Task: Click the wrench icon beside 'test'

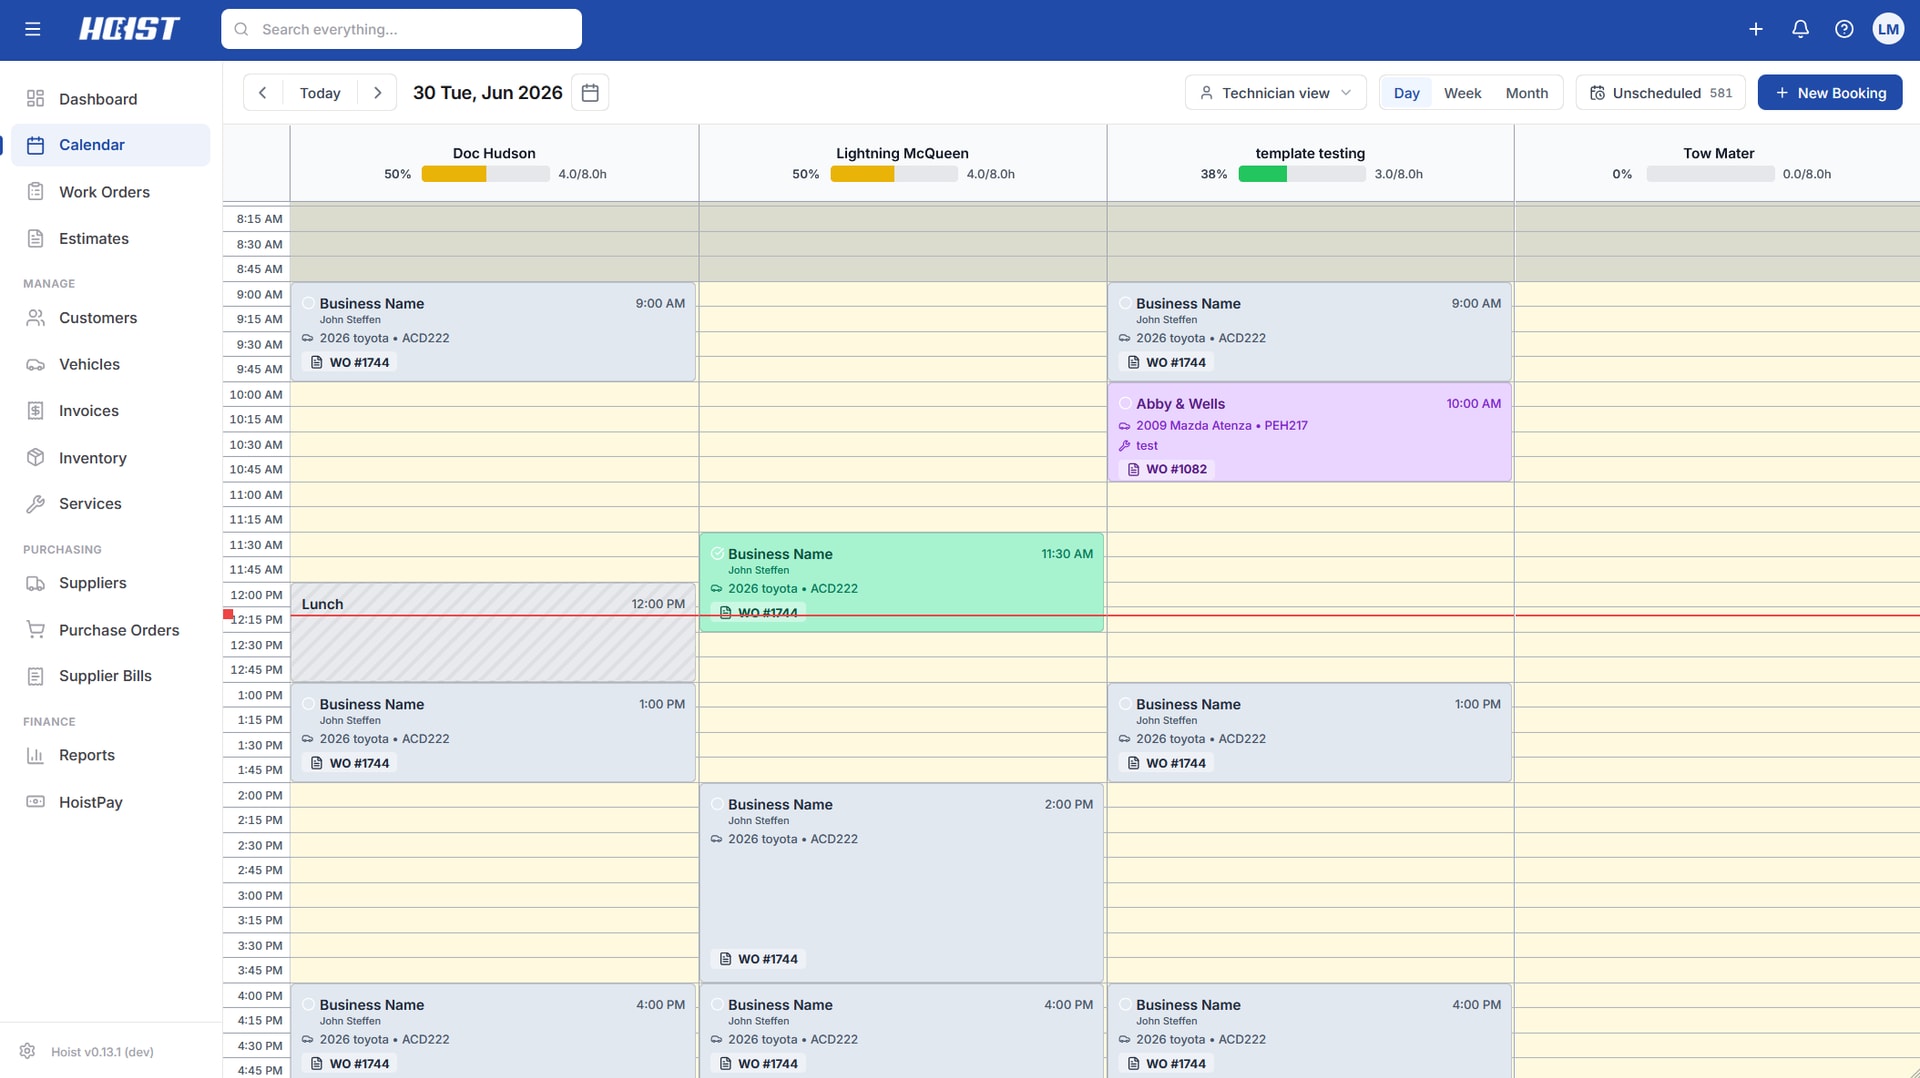Action: [x=1124, y=446]
